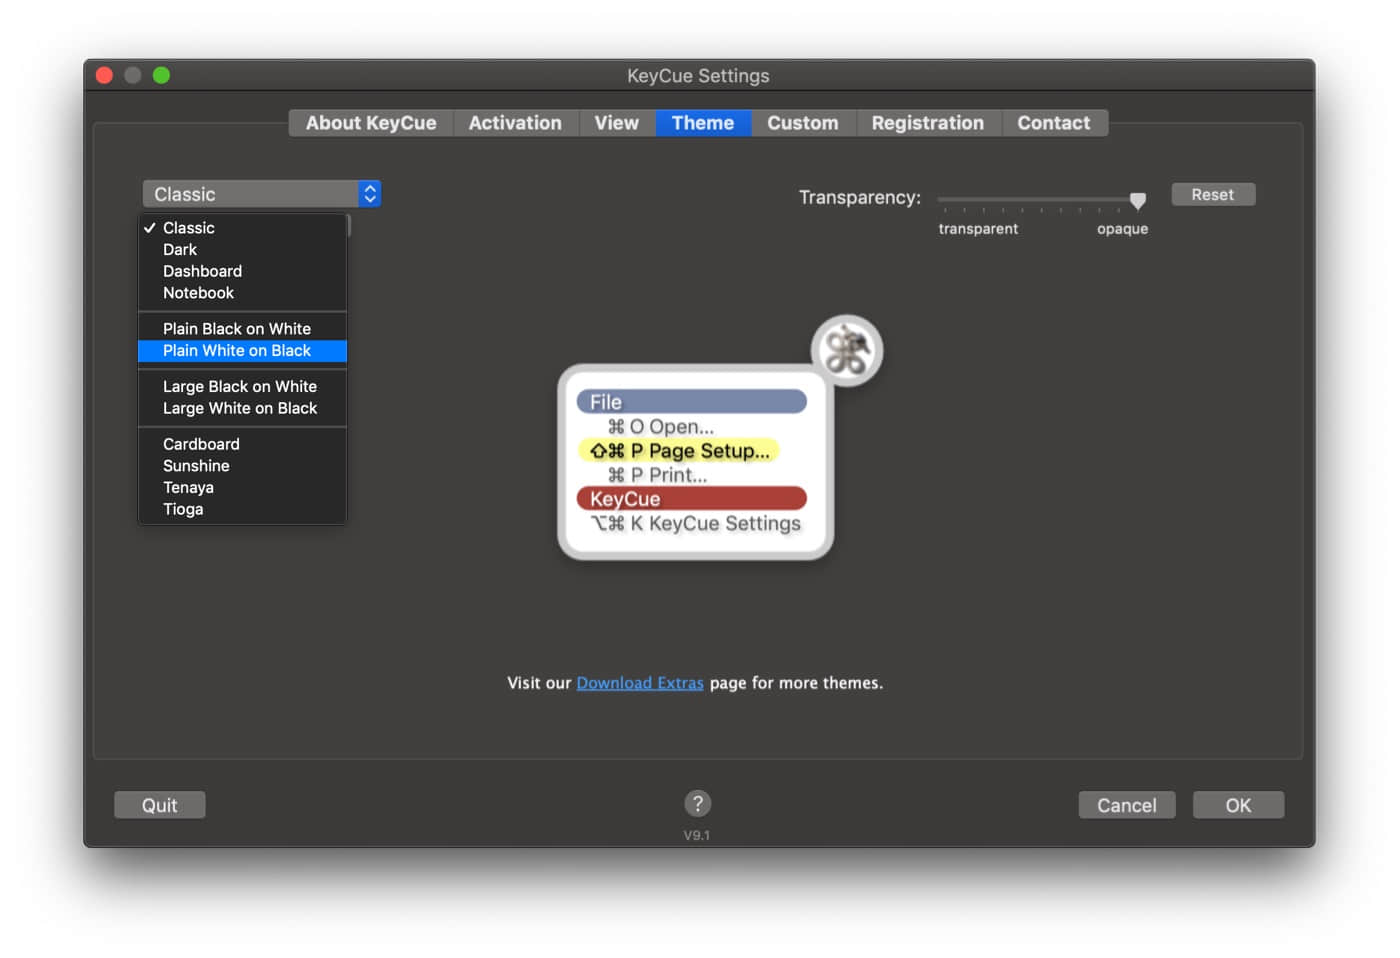Quit KeyCue with the Quit button
This screenshot has height=958, width=1400.
(x=159, y=805)
